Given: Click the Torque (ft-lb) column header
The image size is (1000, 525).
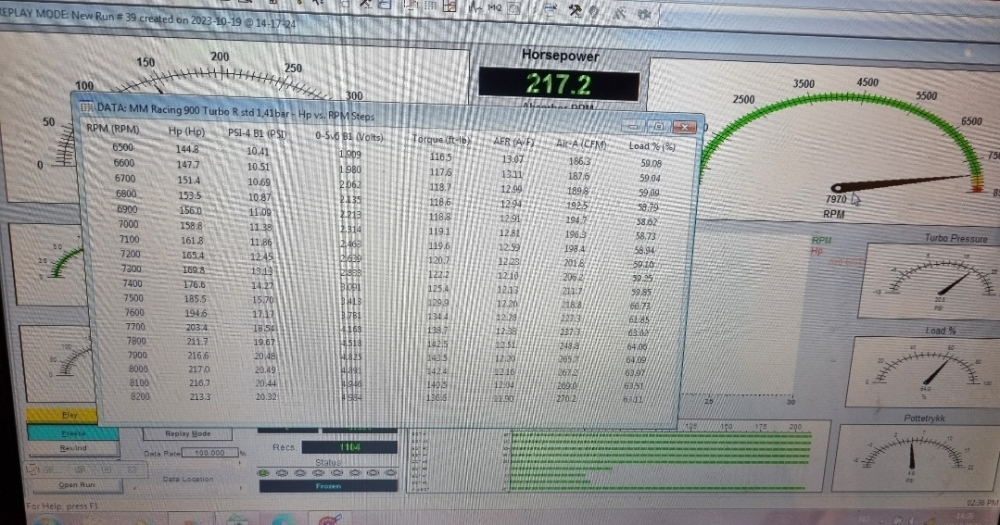Looking at the screenshot, I should pos(441,139).
